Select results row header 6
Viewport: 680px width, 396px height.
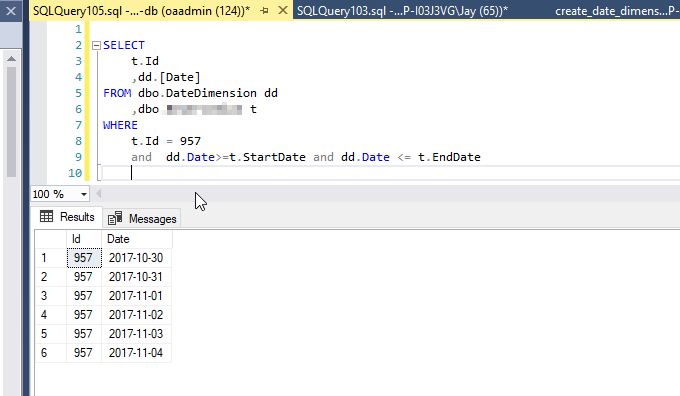click(x=51, y=353)
